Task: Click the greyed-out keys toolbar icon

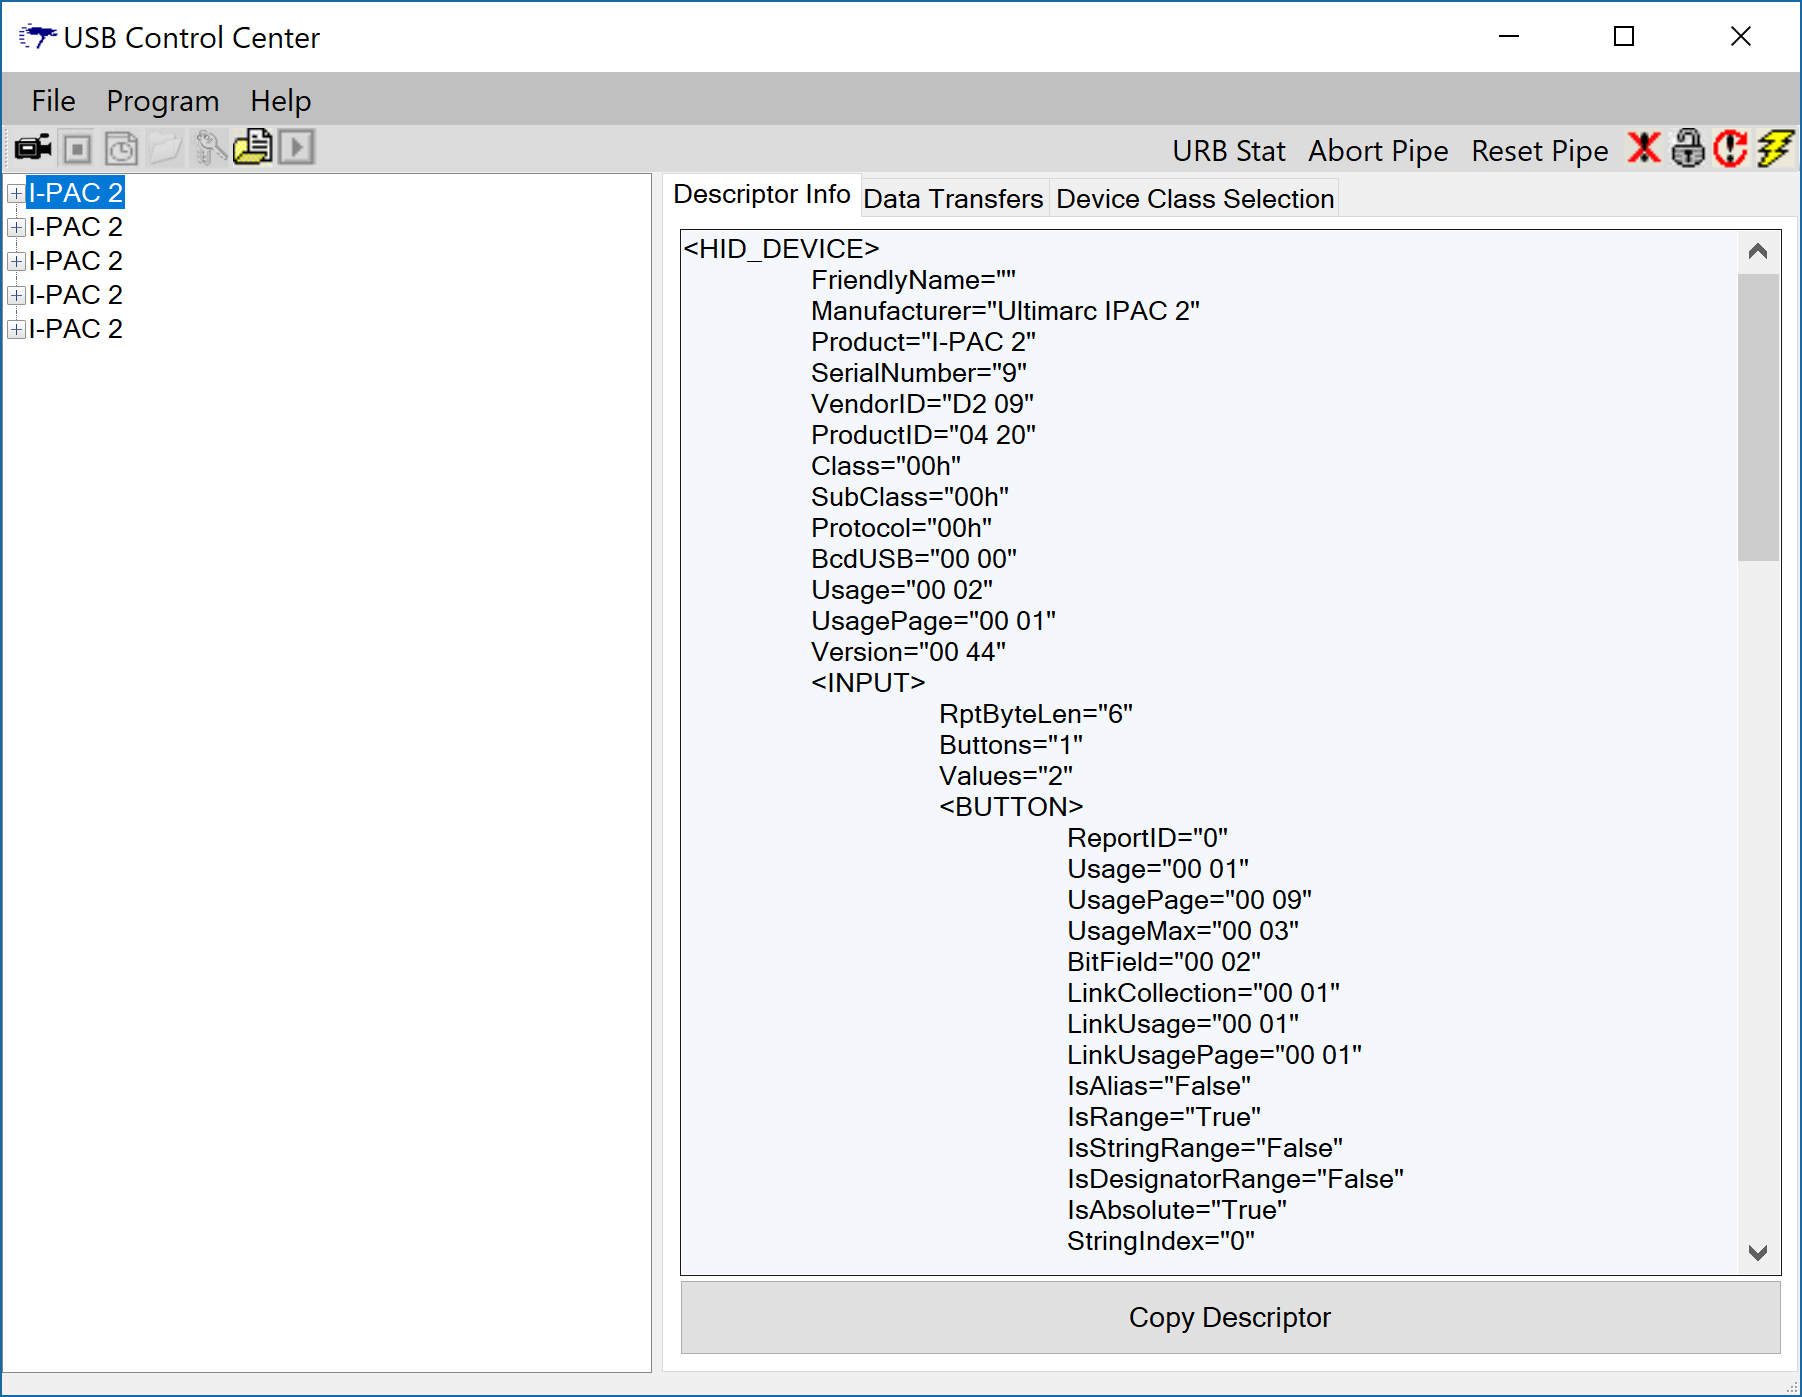Action: 210,148
